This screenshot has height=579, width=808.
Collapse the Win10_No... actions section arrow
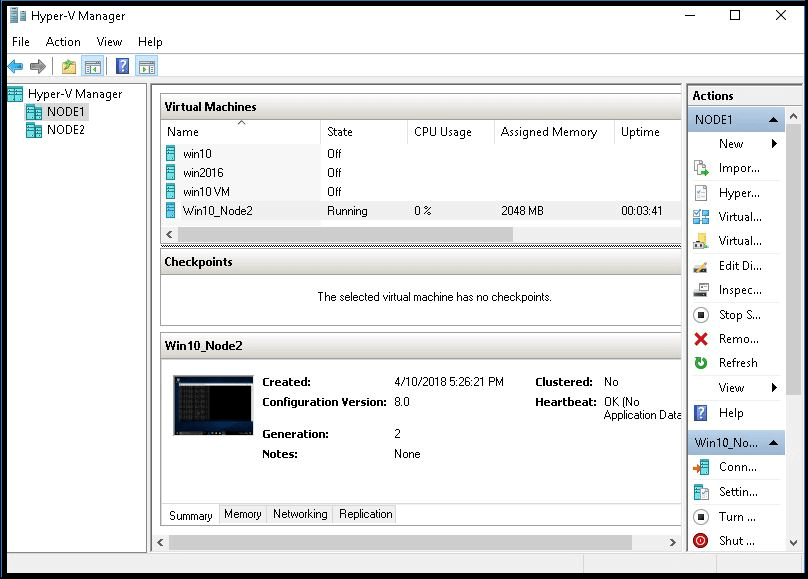tap(773, 443)
